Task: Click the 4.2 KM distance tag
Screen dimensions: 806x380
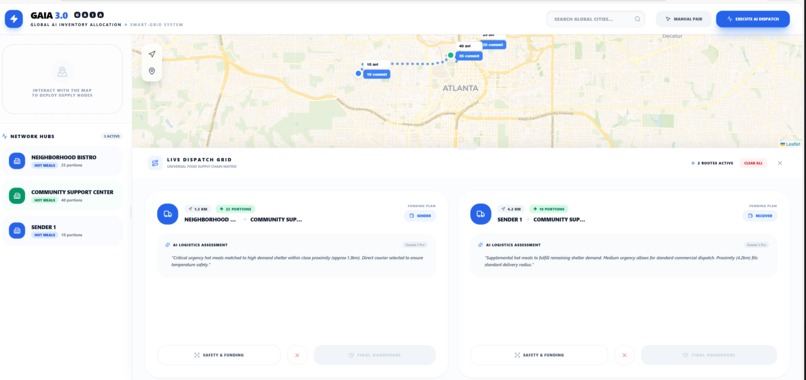Action: click(x=510, y=209)
